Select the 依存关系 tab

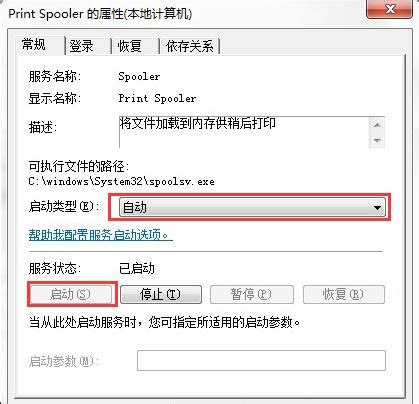tap(190, 46)
